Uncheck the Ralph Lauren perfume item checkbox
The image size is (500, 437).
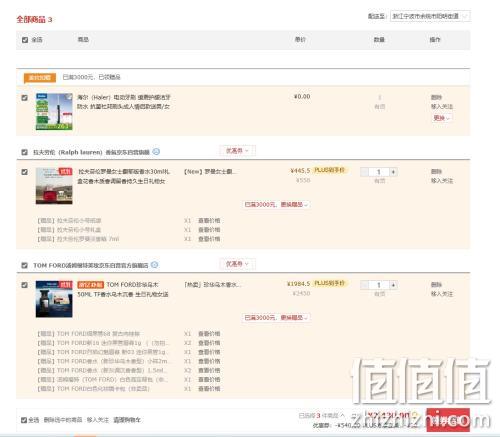click(24, 172)
